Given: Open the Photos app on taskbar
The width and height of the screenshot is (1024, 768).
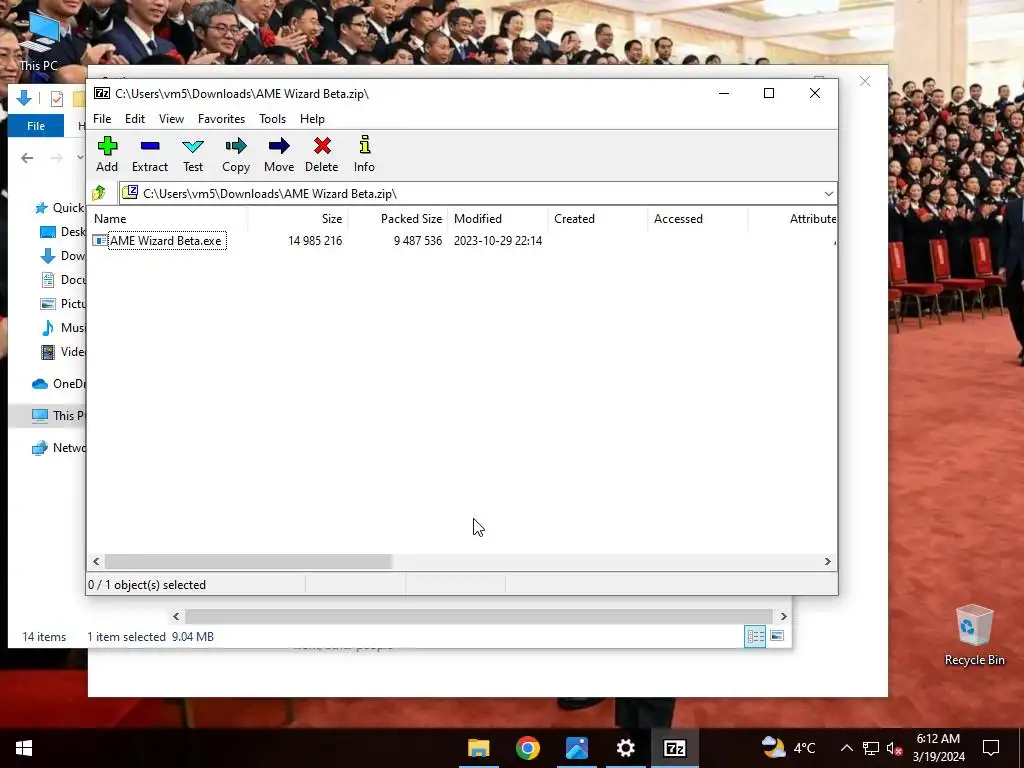Looking at the screenshot, I should tap(577, 748).
